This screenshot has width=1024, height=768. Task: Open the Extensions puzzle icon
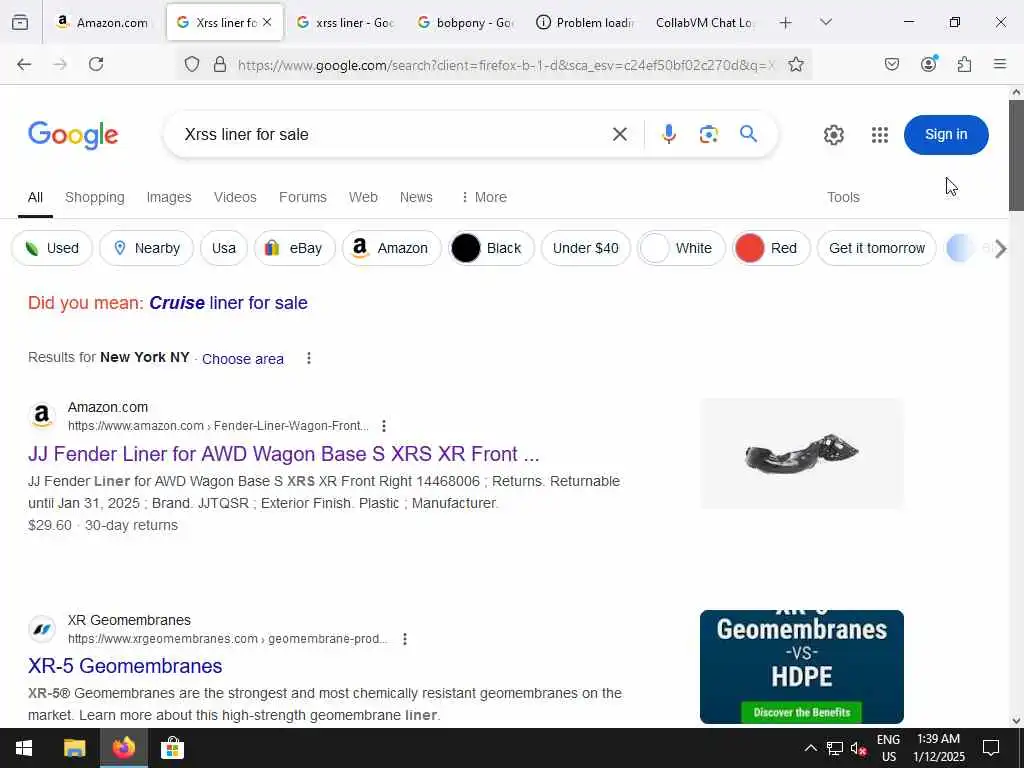point(964,64)
